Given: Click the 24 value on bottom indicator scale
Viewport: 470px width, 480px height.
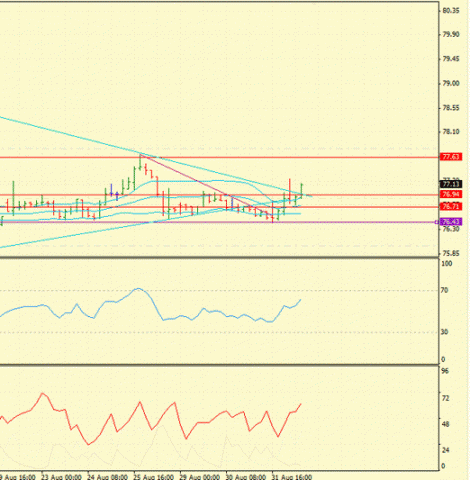Looking at the screenshot, I should [x=445, y=450].
